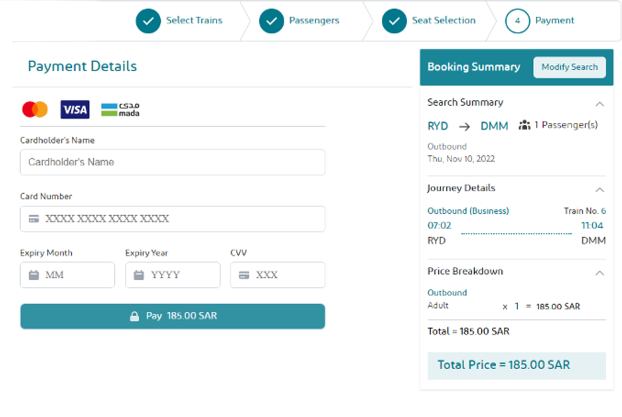The image size is (622, 417).
Task: Click the Mastercard logo icon
Action: pyautogui.click(x=35, y=109)
